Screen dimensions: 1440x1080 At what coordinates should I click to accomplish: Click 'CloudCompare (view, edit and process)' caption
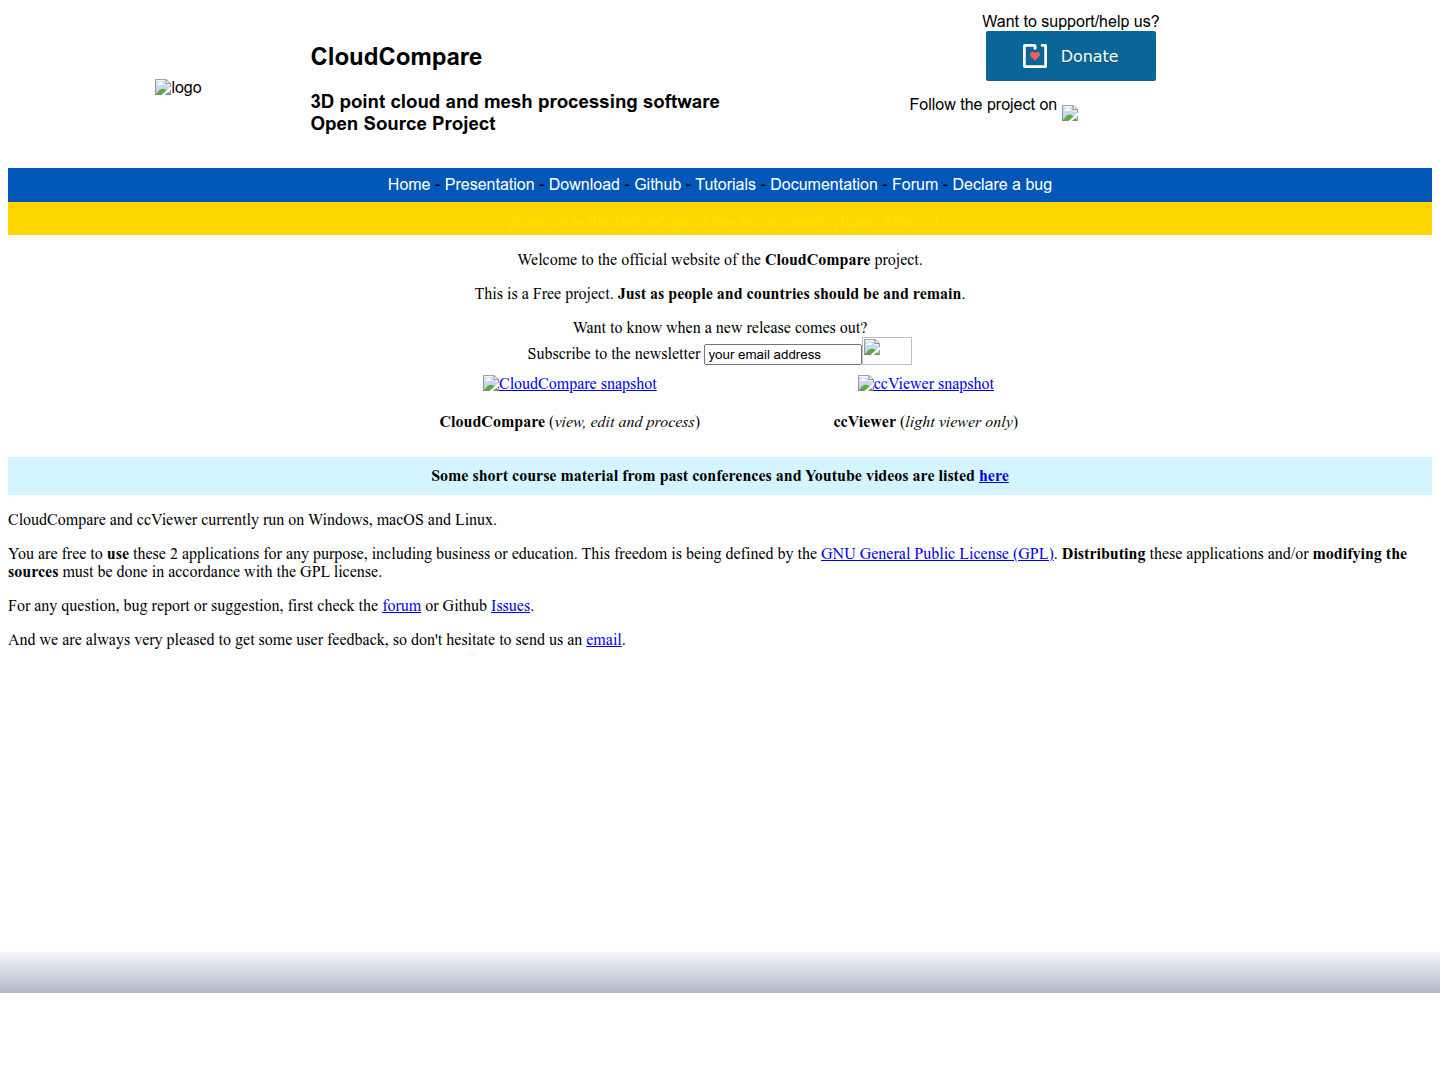pos(570,422)
